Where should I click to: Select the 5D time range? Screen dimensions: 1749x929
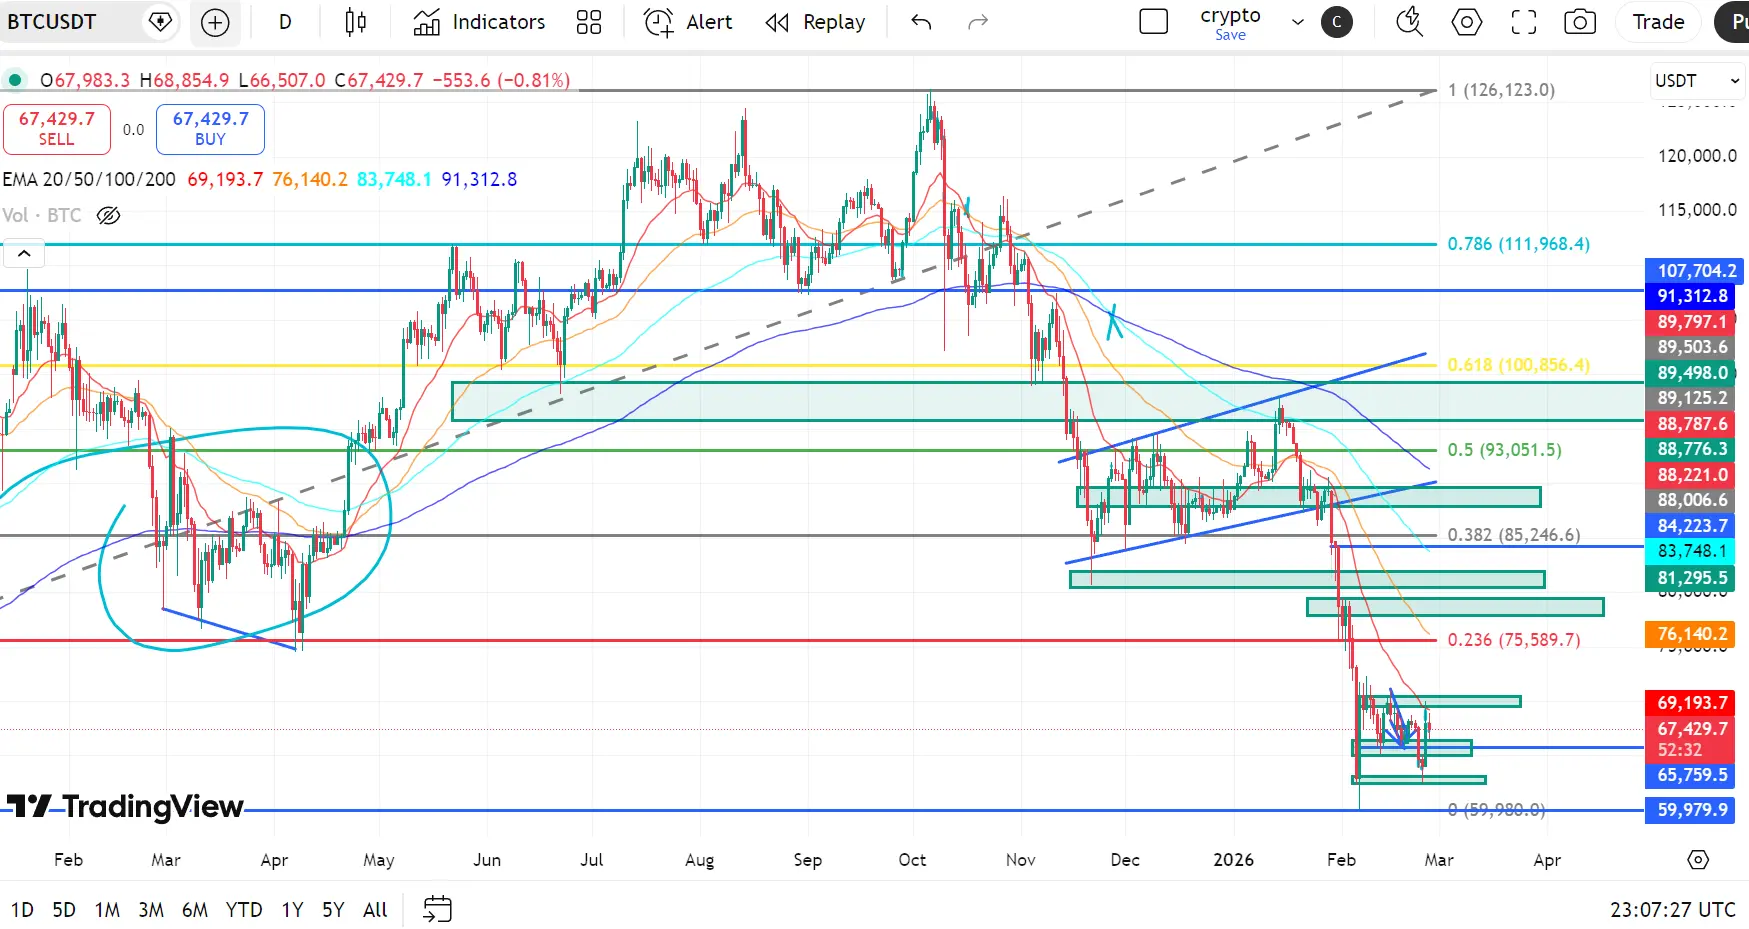click(x=64, y=909)
